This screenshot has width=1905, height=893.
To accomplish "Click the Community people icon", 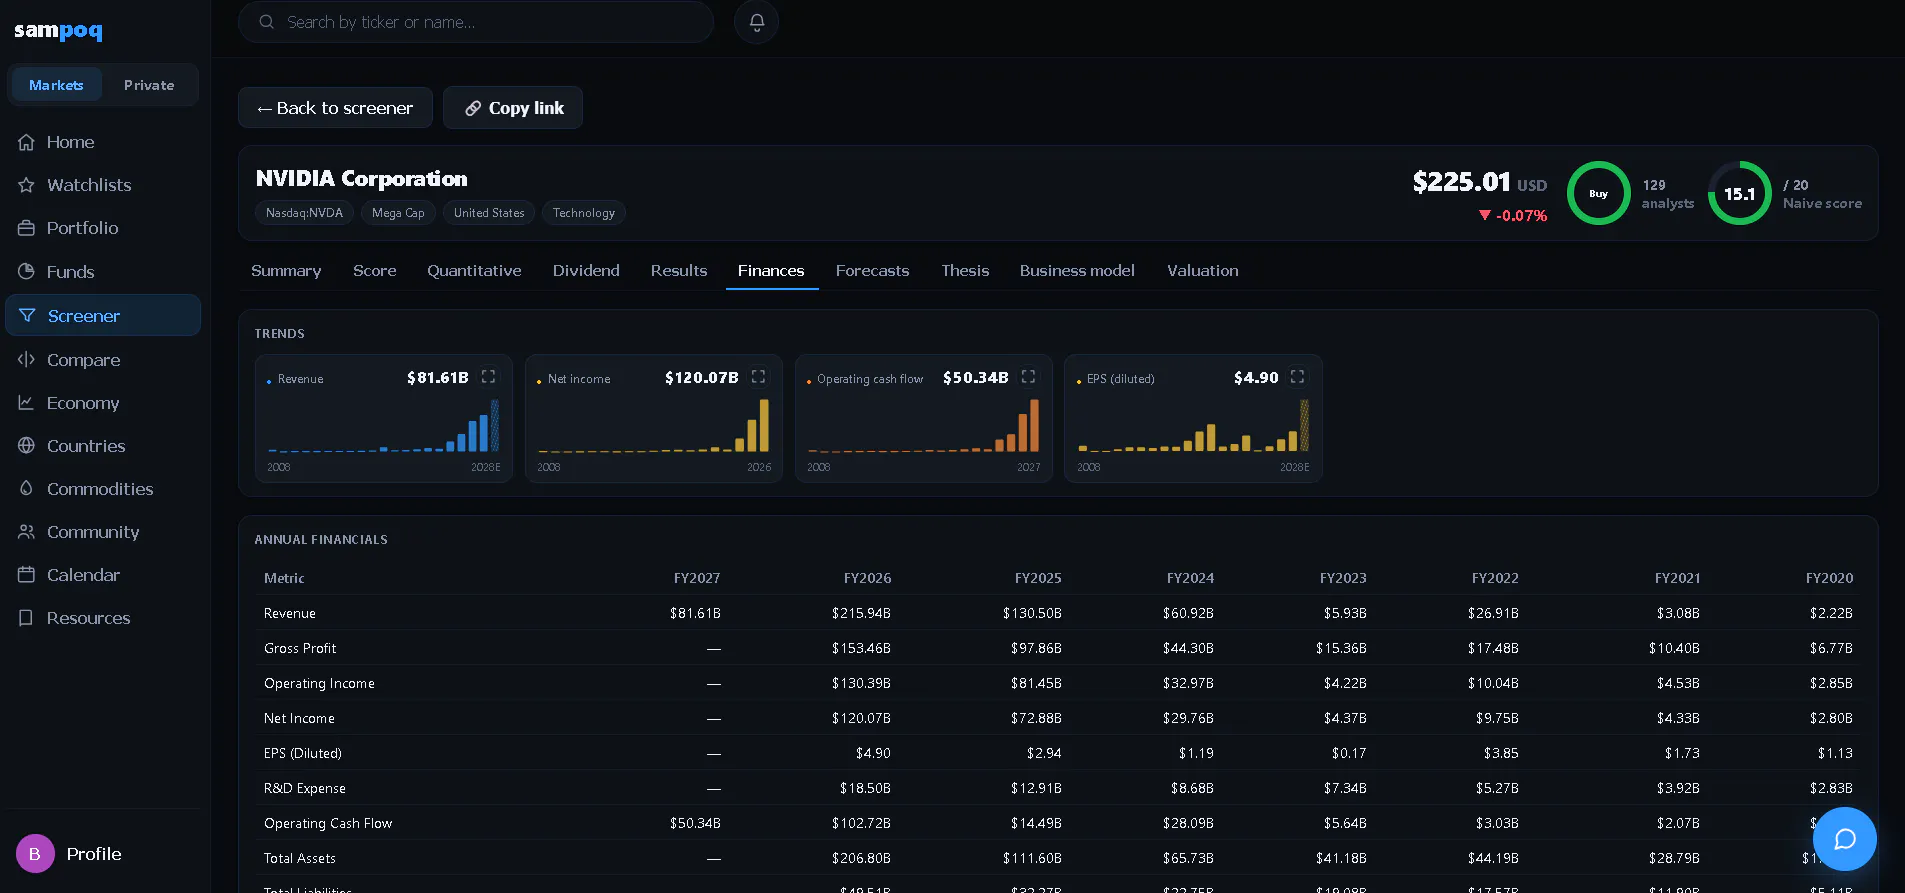I will point(27,532).
